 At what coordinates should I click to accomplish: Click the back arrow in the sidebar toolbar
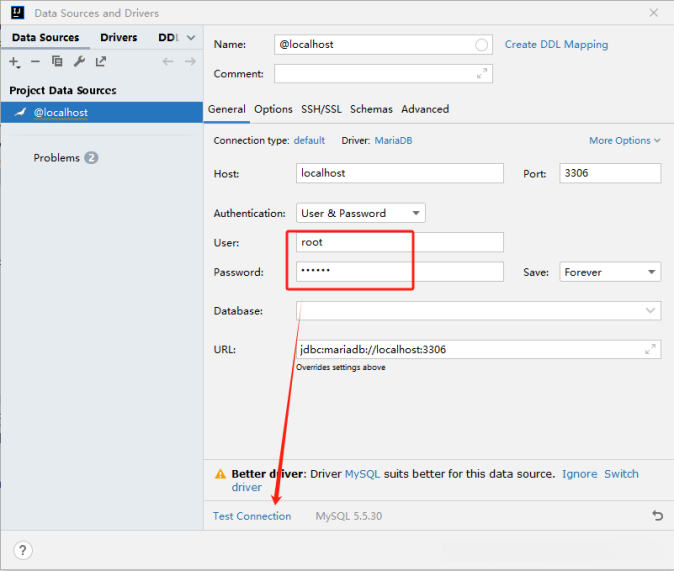click(168, 62)
